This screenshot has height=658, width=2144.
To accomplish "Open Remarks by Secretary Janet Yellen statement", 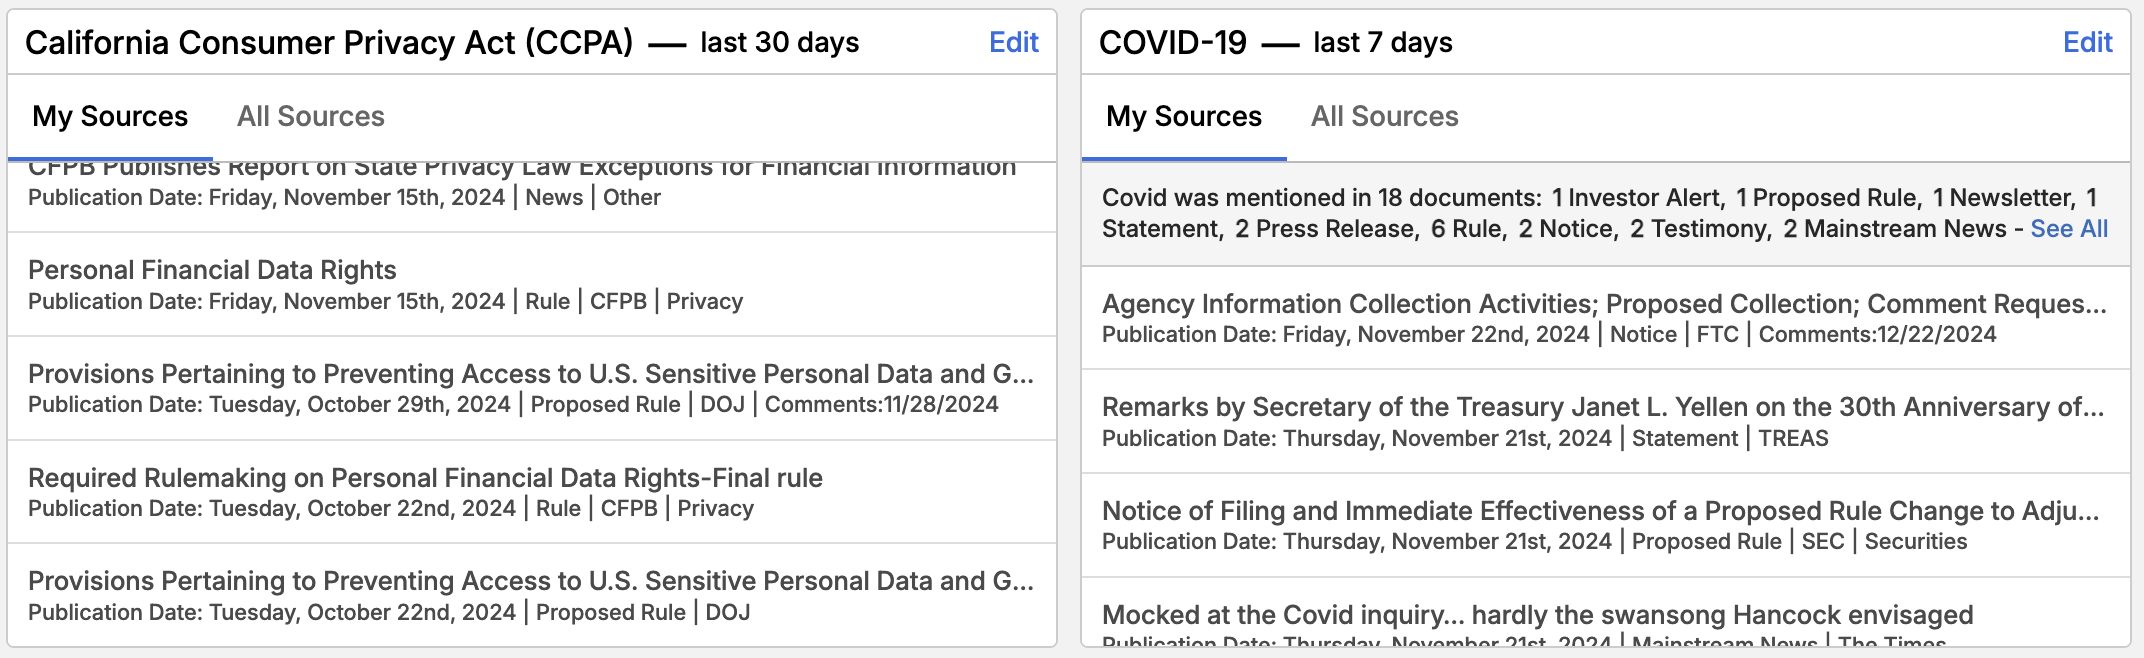I will [x=1602, y=407].
